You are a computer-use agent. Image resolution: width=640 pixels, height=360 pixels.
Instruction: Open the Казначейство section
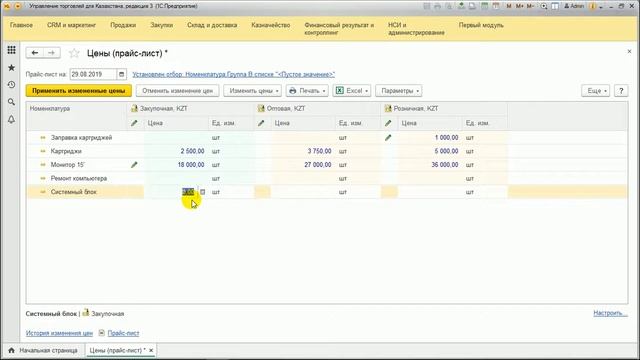coord(271,25)
